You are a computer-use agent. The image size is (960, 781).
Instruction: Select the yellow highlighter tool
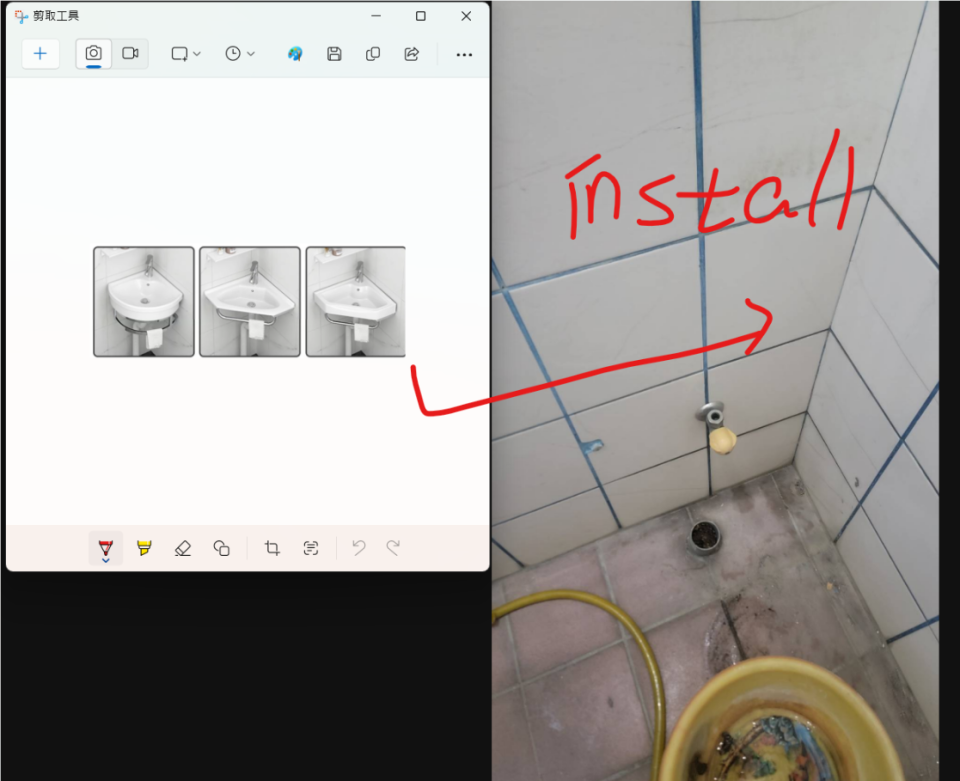[x=144, y=548]
